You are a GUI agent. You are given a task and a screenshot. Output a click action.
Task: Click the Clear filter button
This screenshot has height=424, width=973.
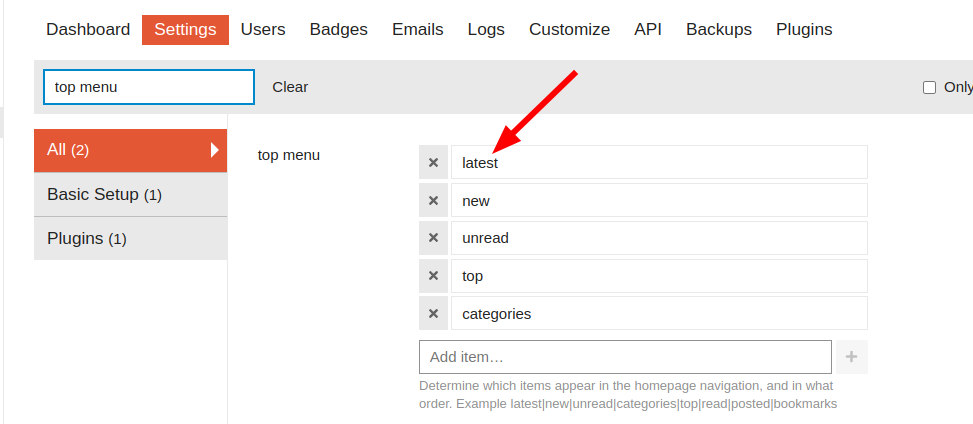(290, 87)
